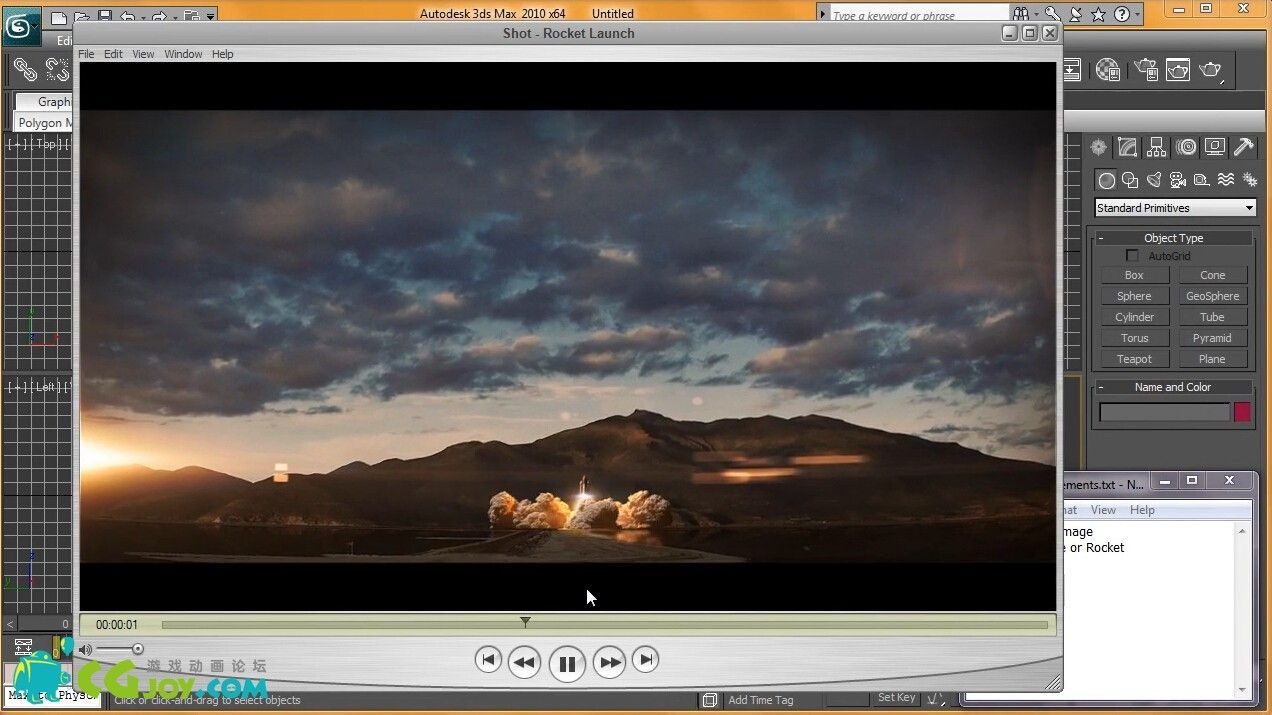Viewport: 1272px width, 715px height.
Task: Click the object name input field
Action: coord(1164,412)
